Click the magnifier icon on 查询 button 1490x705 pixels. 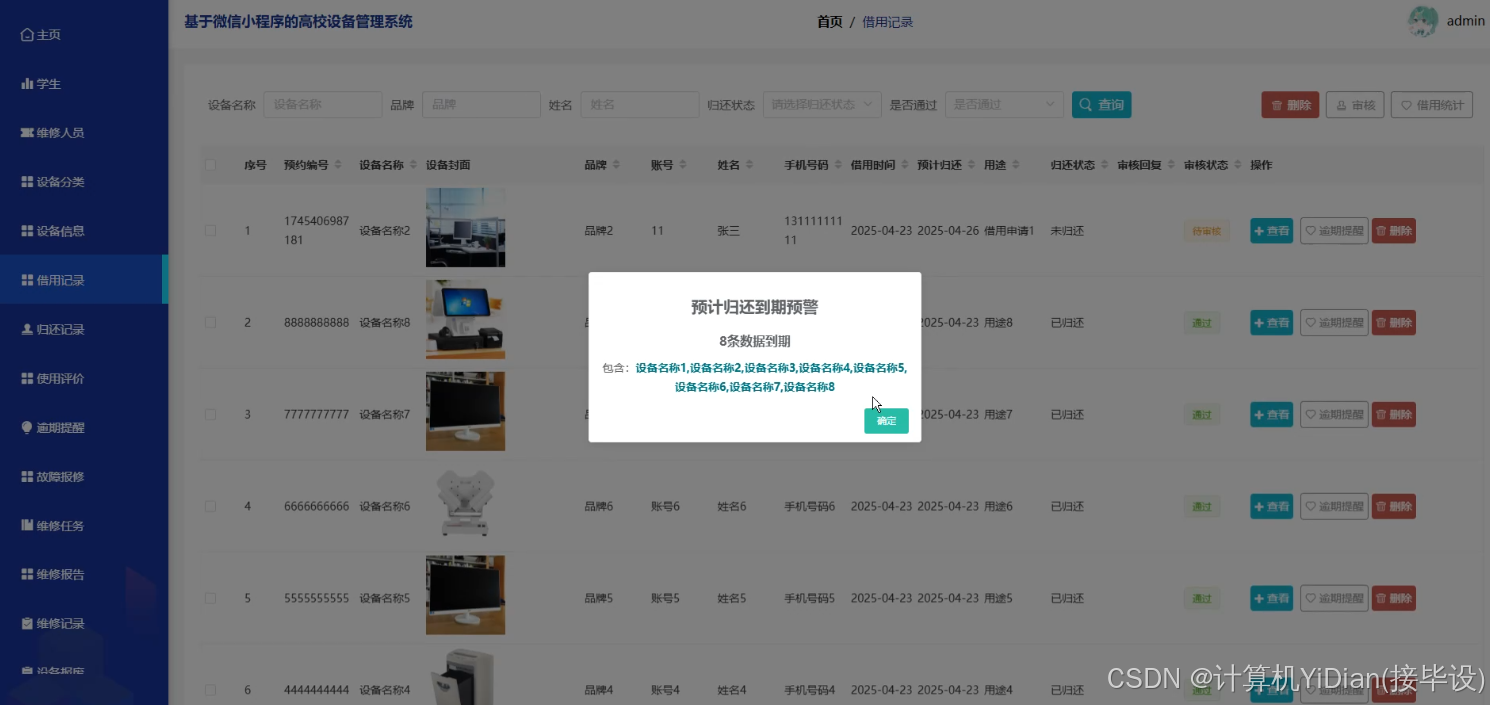(x=1085, y=104)
